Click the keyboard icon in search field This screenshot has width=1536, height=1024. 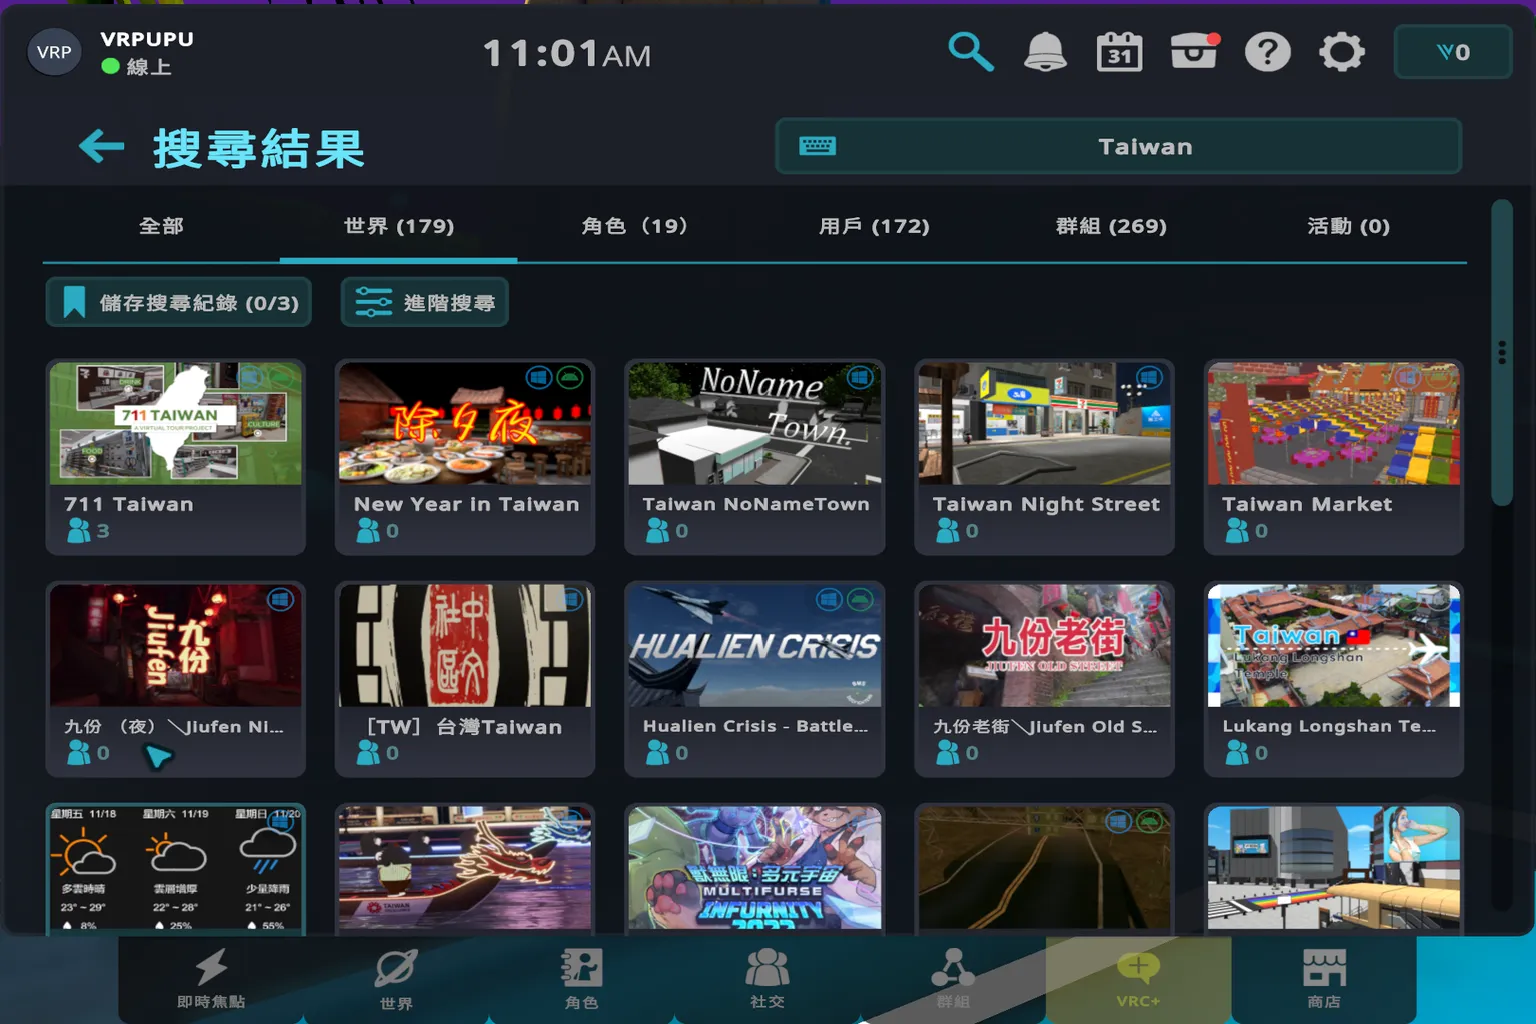click(x=817, y=147)
